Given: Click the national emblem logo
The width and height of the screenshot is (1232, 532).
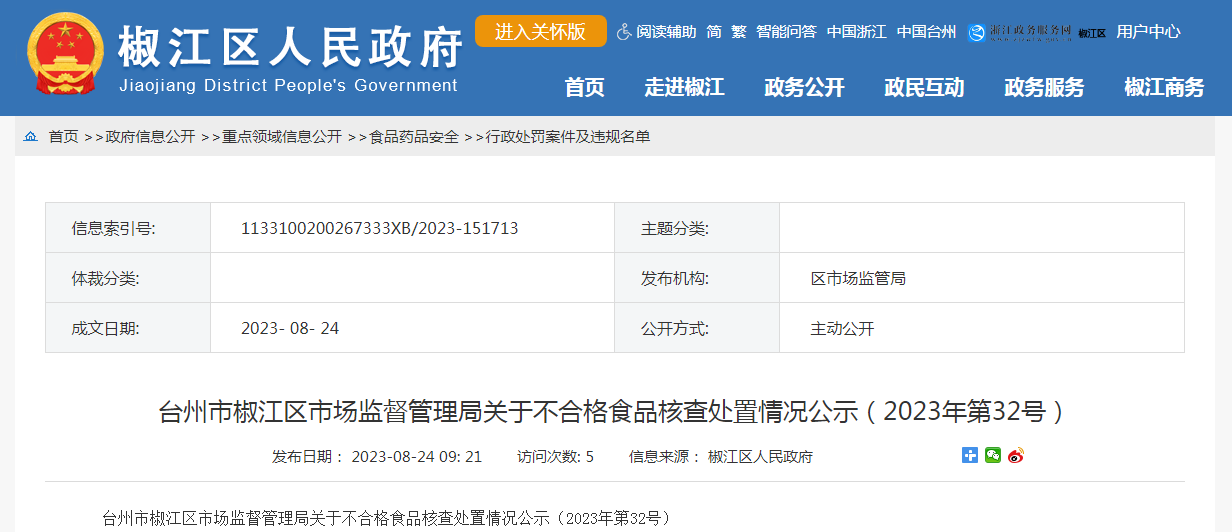Looking at the screenshot, I should (x=65, y=57).
